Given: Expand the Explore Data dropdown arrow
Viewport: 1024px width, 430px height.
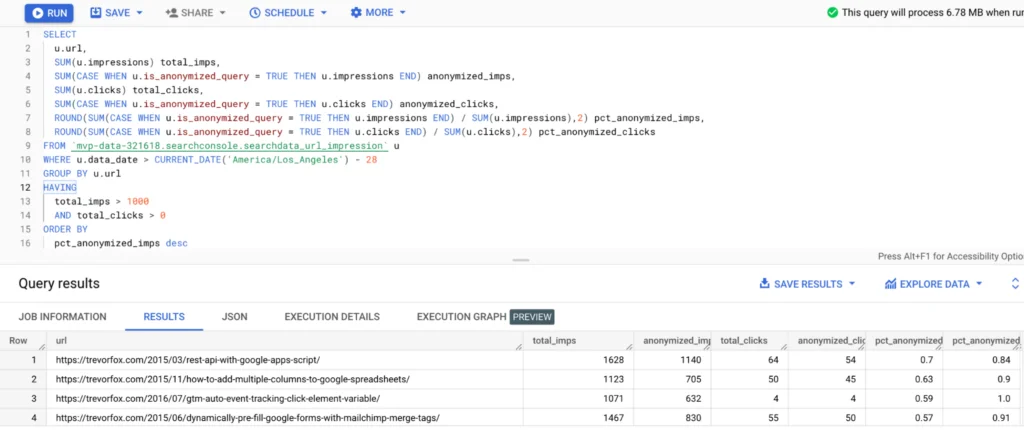Looking at the screenshot, I should (978, 284).
